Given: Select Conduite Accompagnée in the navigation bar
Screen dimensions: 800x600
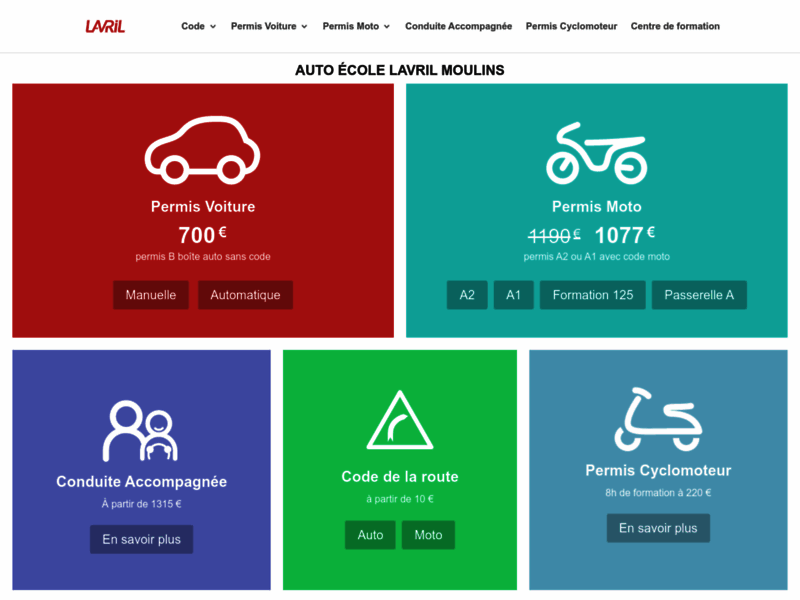Looking at the screenshot, I should 458,26.
